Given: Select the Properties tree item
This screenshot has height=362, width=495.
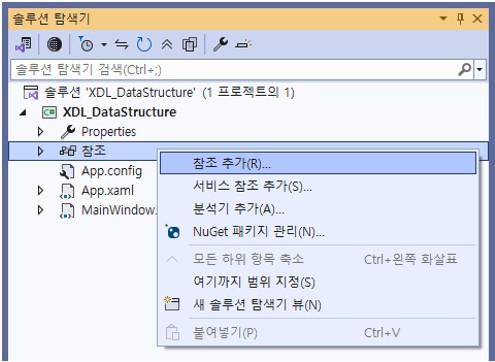Looking at the screenshot, I should (109, 132).
